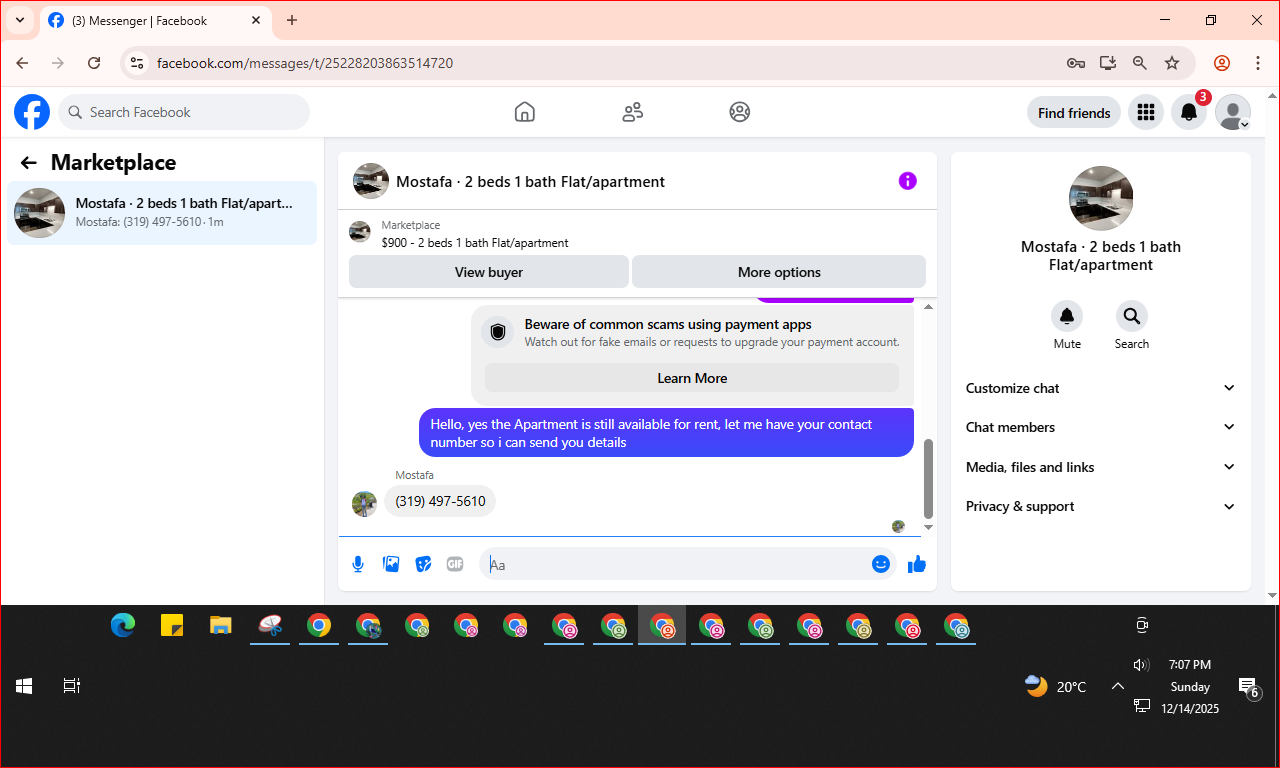Image resolution: width=1280 pixels, height=768 pixels.
Task: Show hidden system tray icons chevron
Action: (1118, 686)
